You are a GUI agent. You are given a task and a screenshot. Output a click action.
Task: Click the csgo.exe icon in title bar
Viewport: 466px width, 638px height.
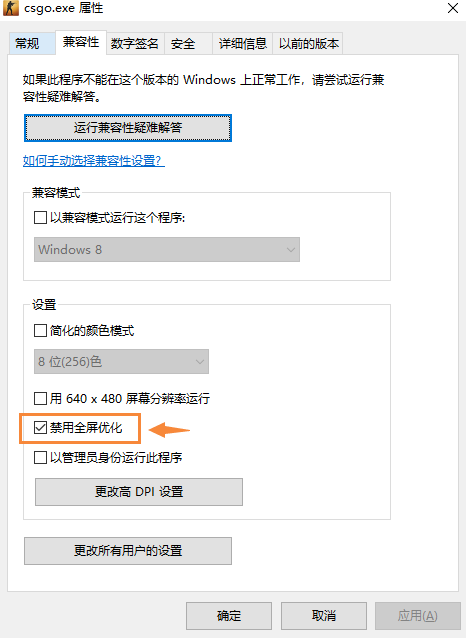pyautogui.click(x=11, y=8)
